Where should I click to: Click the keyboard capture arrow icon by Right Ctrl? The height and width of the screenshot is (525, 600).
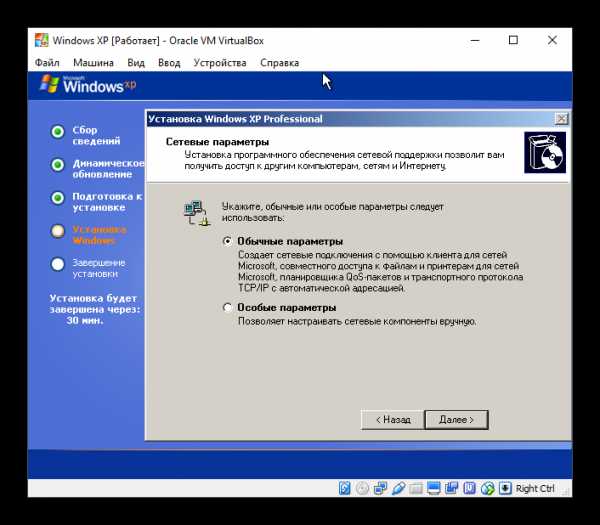click(x=504, y=488)
